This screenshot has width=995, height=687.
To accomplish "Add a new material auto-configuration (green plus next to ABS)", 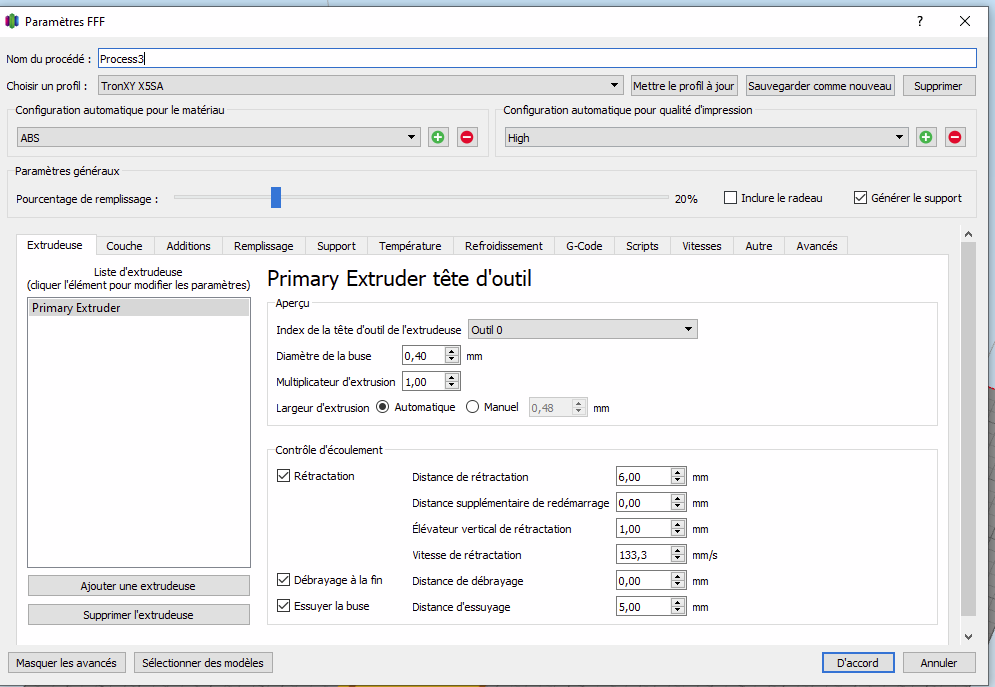I will [438, 137].
